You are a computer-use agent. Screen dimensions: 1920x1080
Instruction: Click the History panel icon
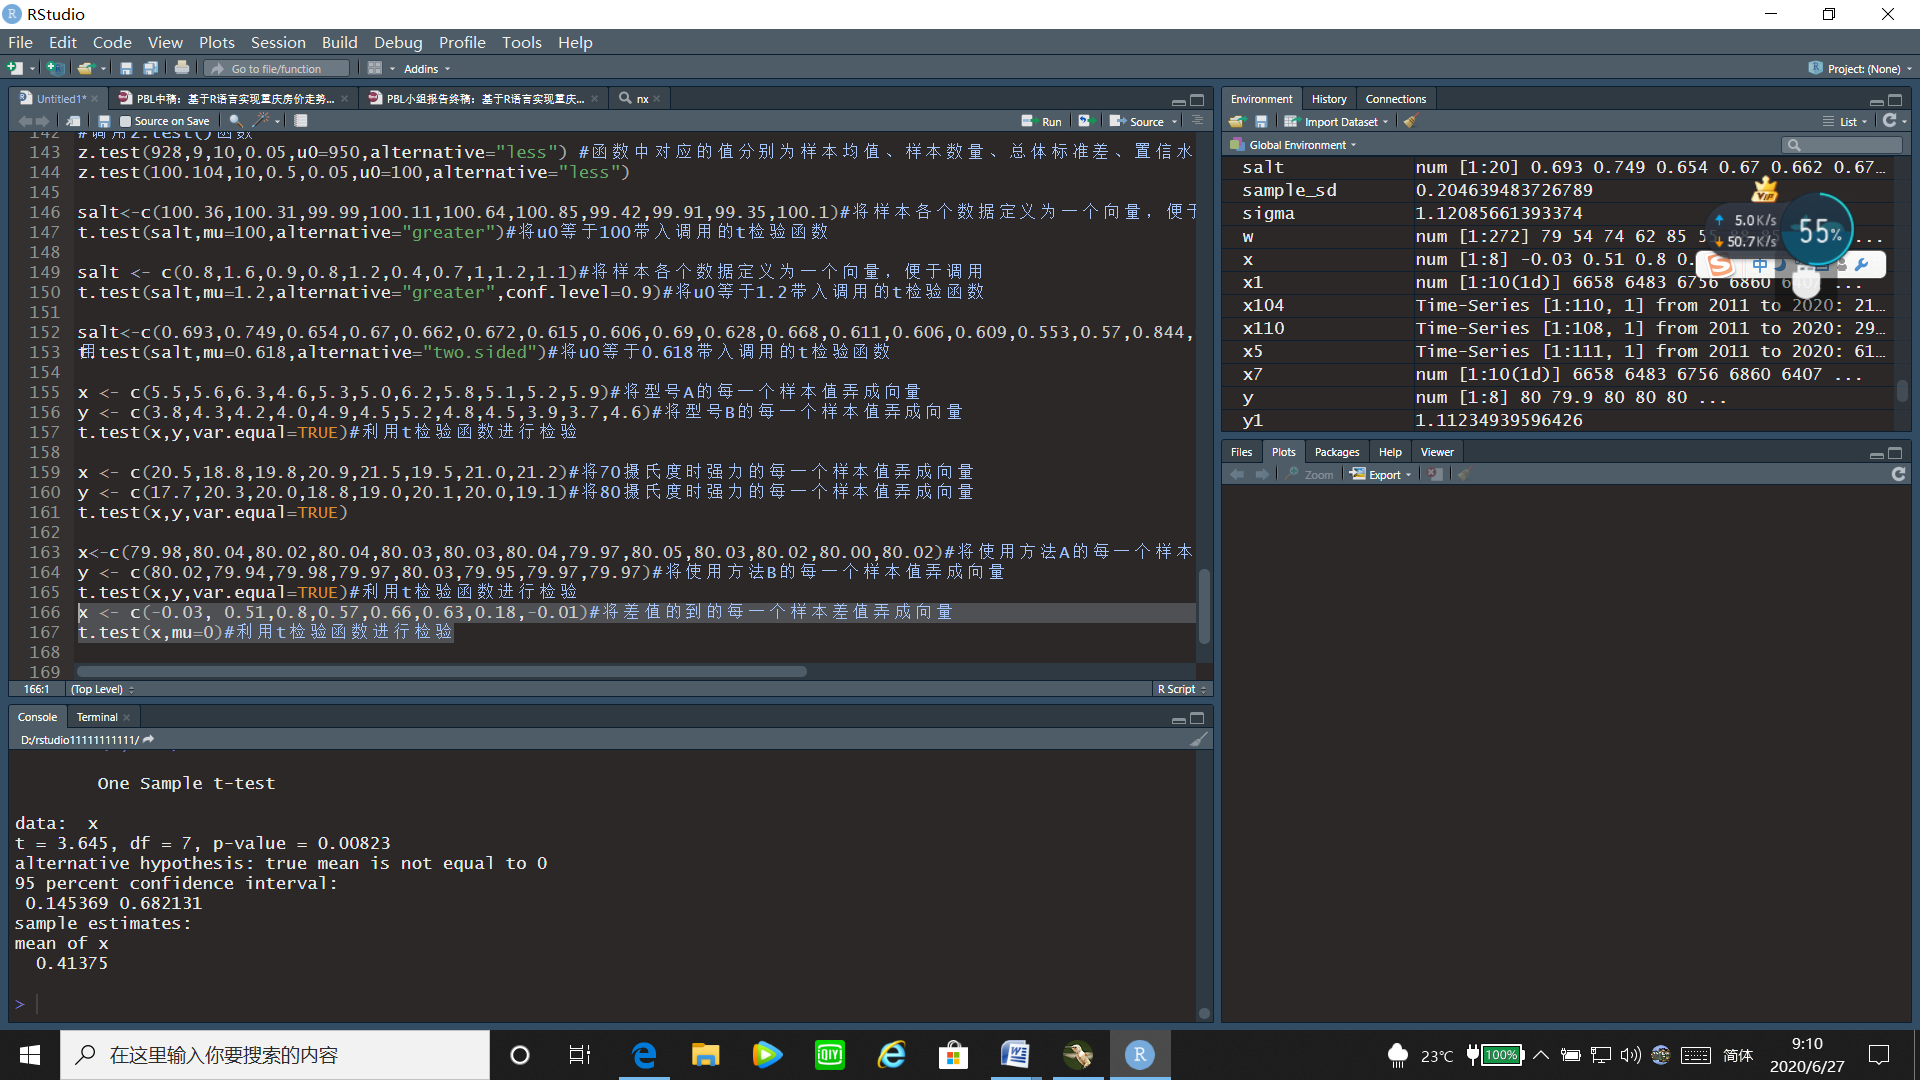(1329, 98)
